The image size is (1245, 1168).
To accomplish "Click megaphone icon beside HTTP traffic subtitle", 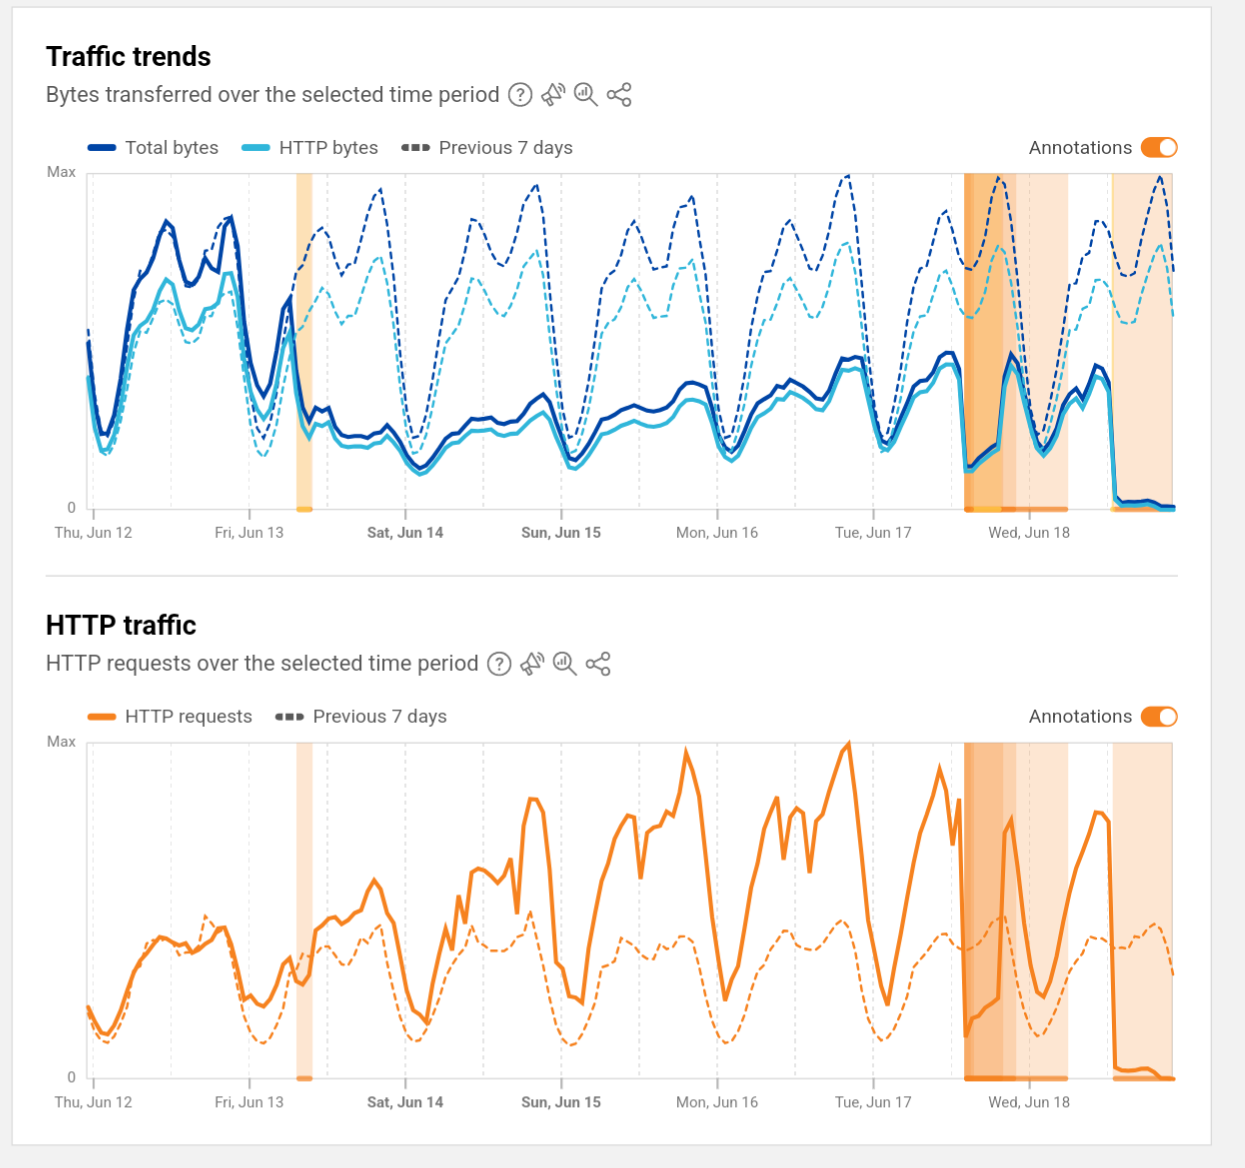I will coord(532,664).
